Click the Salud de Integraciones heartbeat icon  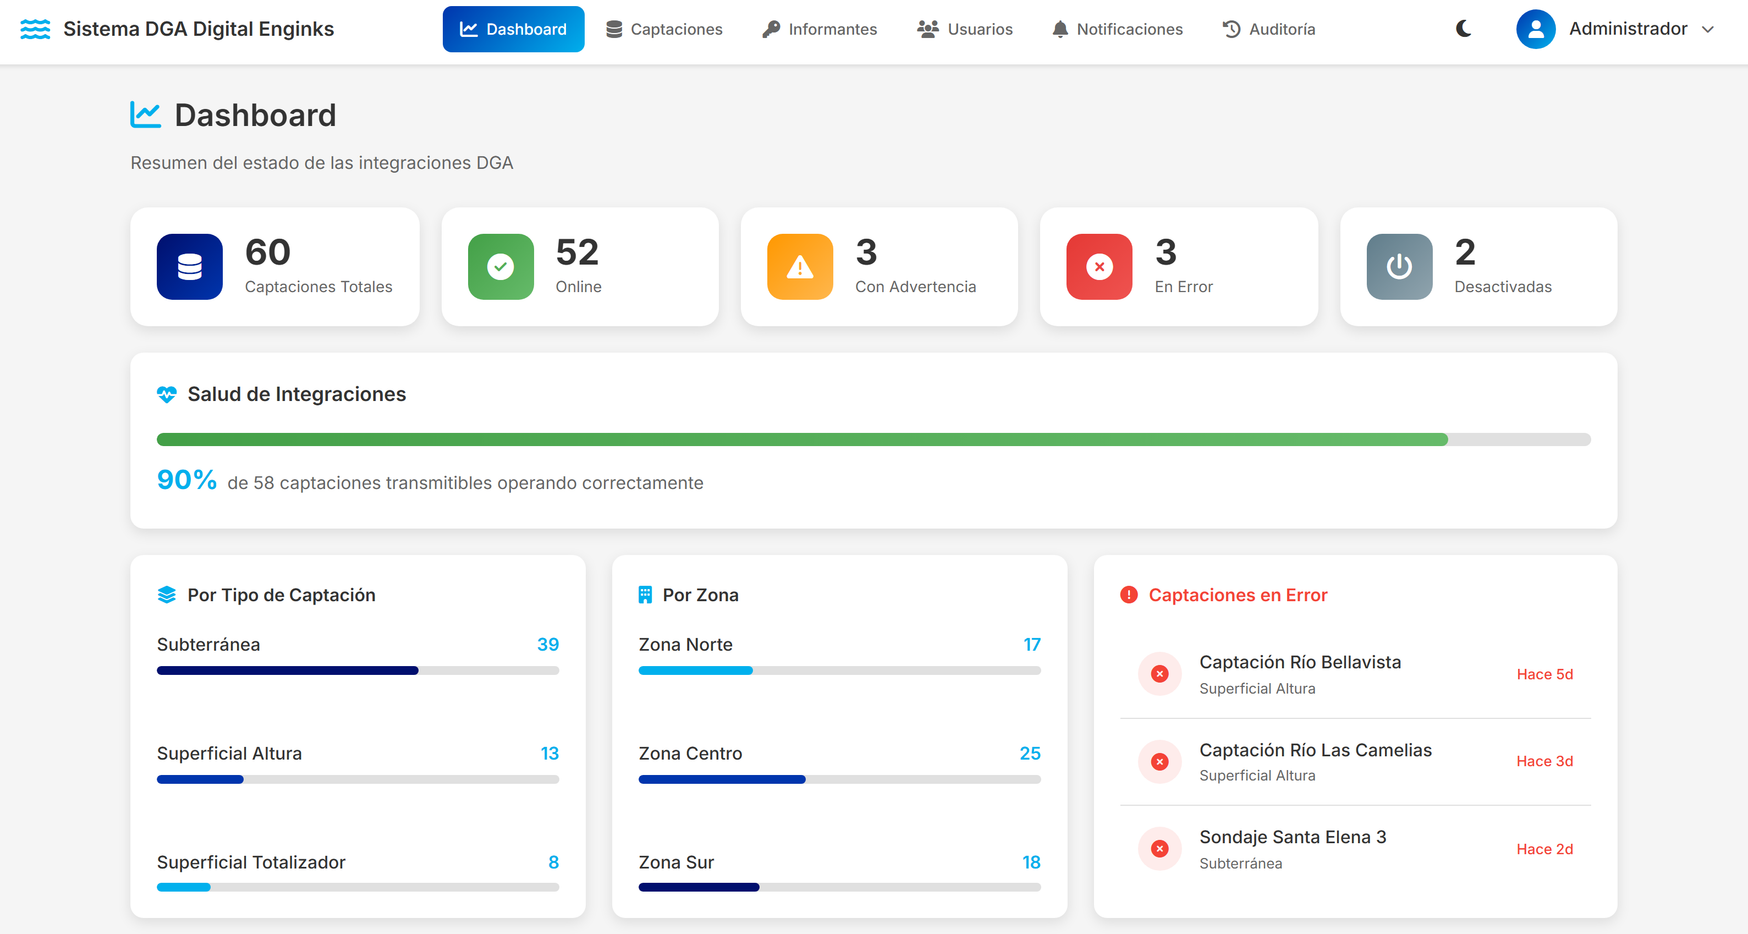click(x=167, y=394)
